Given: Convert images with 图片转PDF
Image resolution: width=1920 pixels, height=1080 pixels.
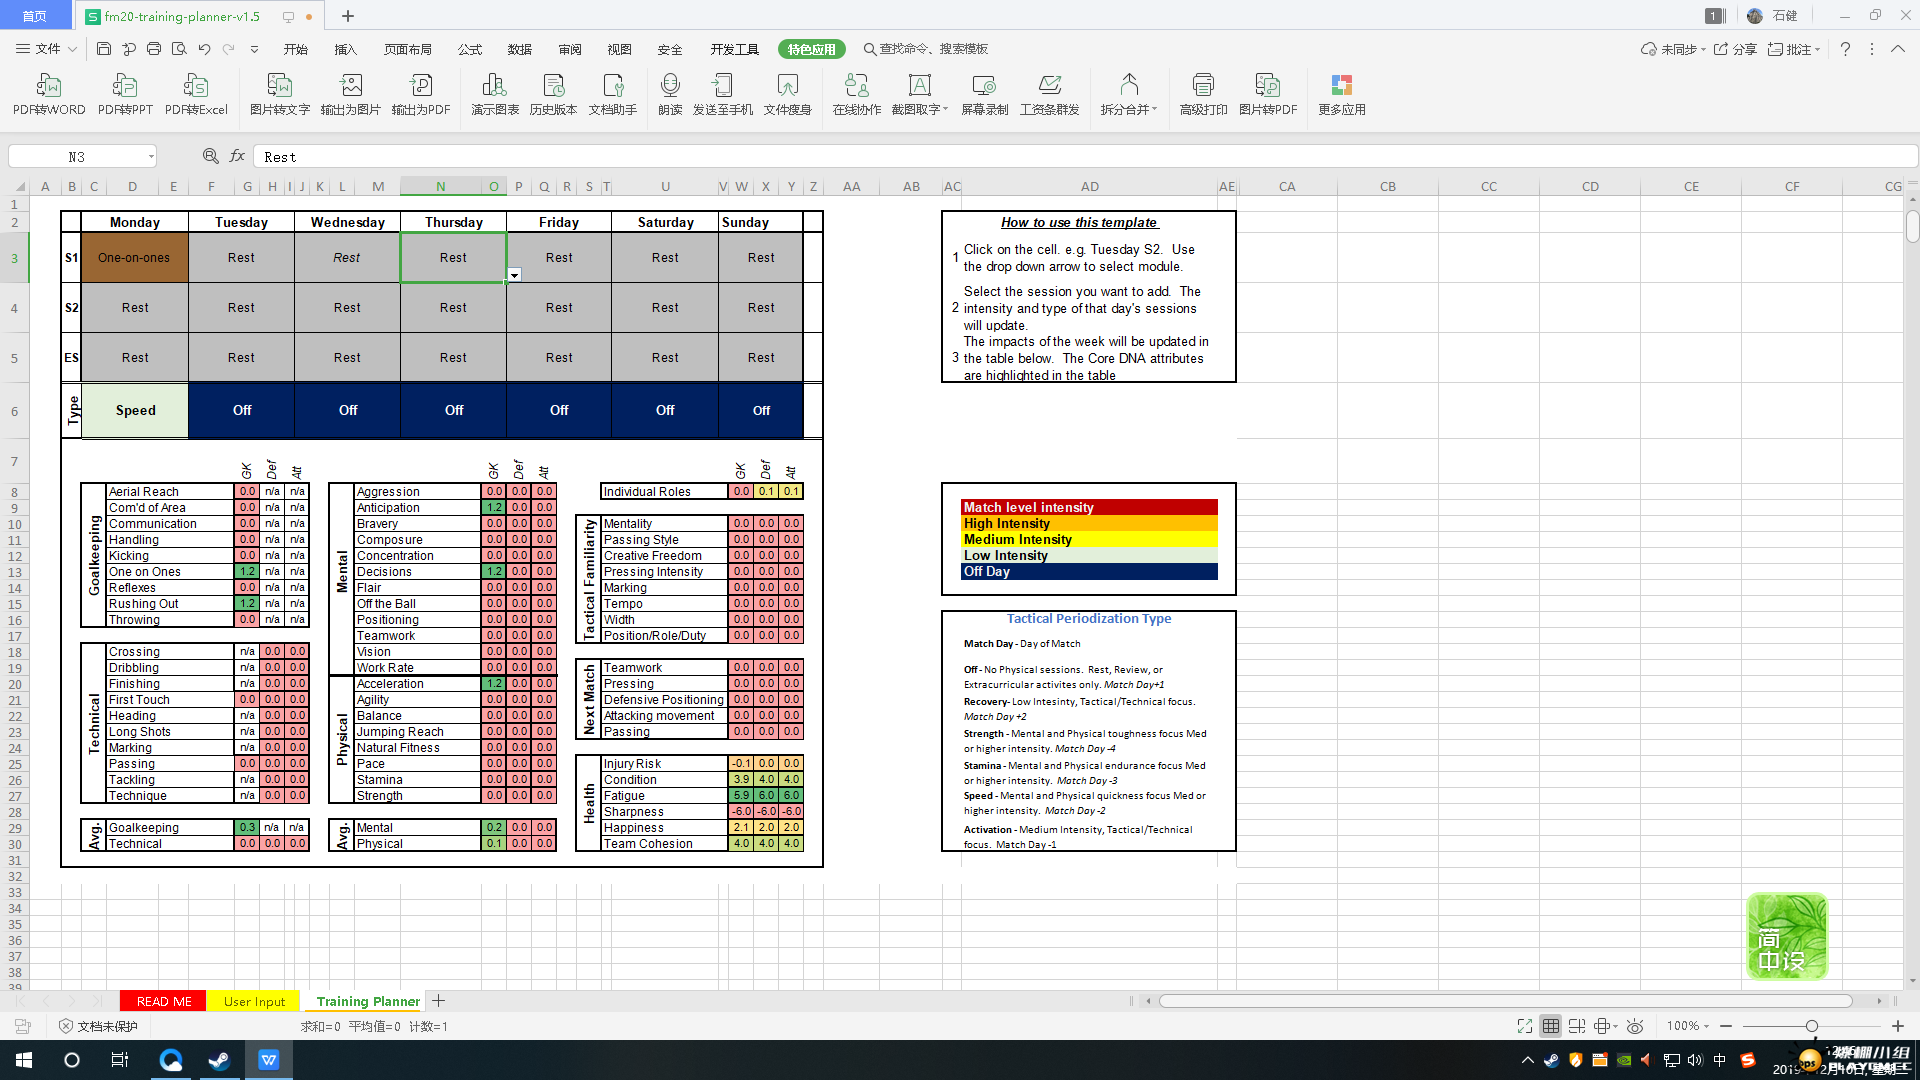Looking at the screenshot, I should tap(1268, 95).
